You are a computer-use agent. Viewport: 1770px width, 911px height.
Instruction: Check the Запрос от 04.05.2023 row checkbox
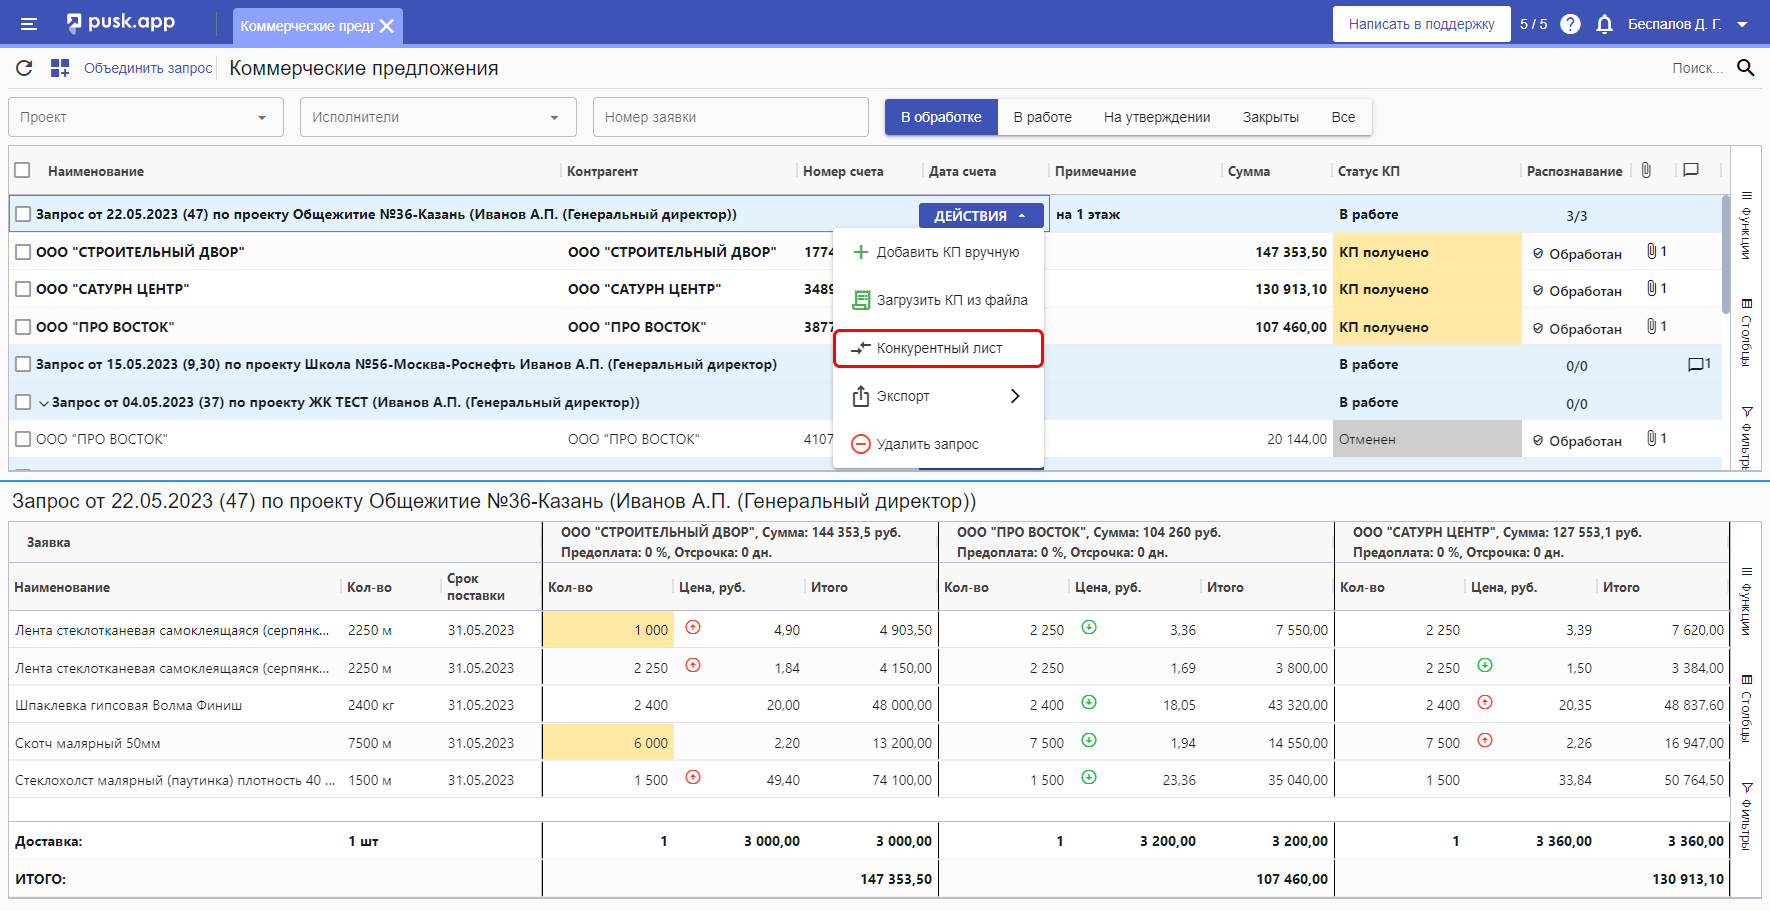pos(23,402)
